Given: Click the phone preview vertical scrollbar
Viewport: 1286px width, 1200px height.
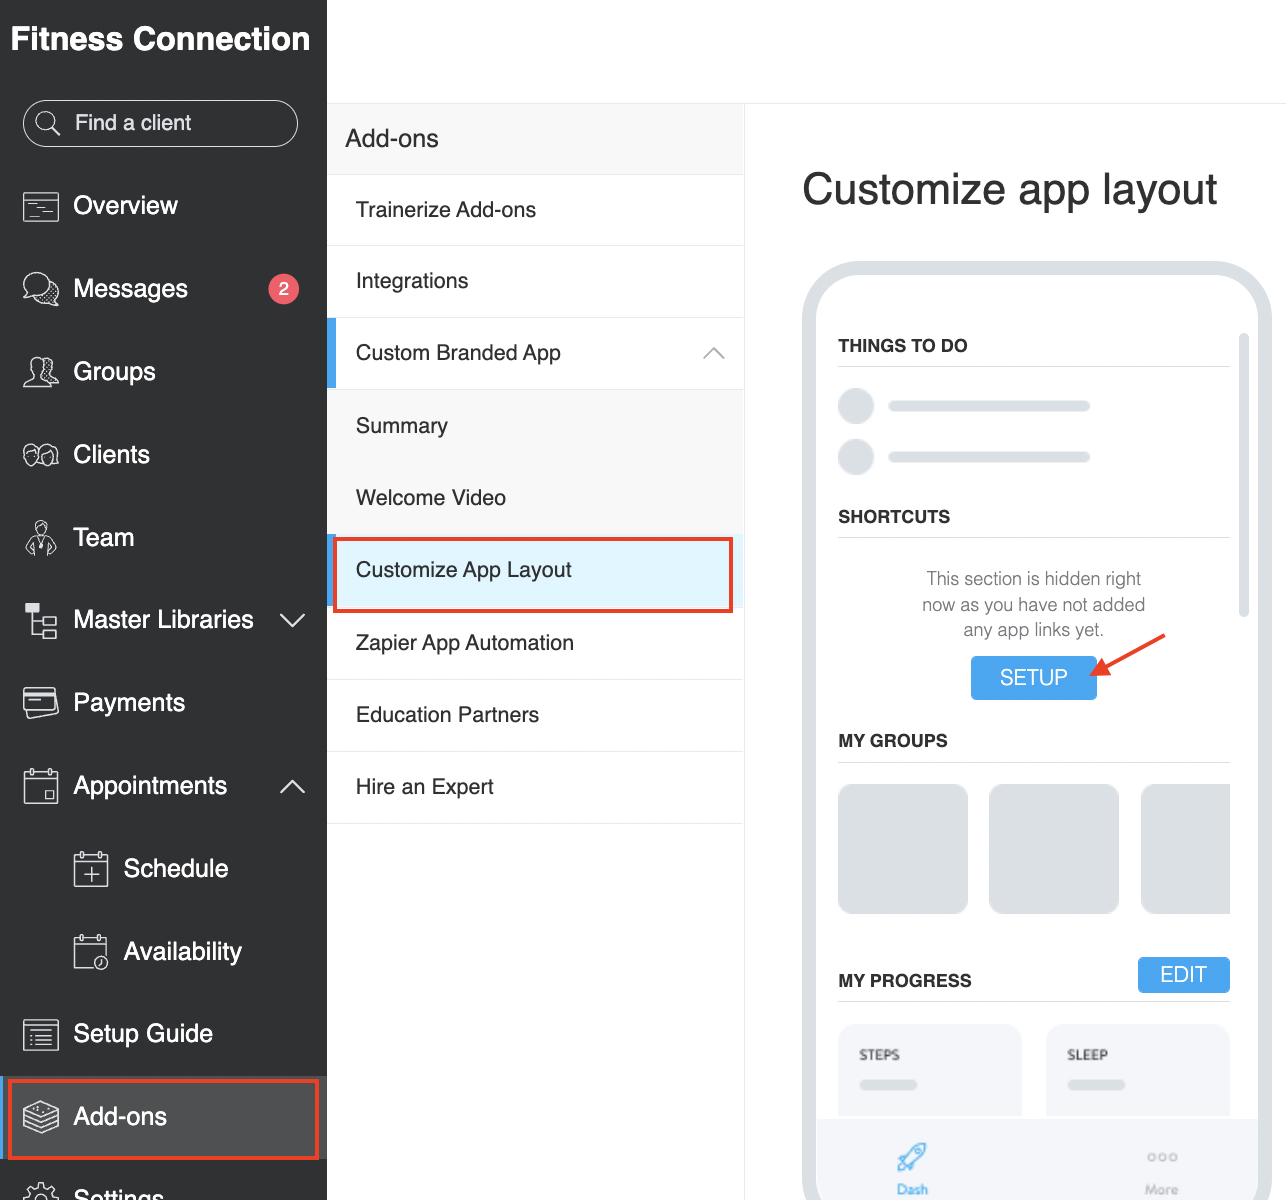Looking at the screenshot, I should [1244, 475].
